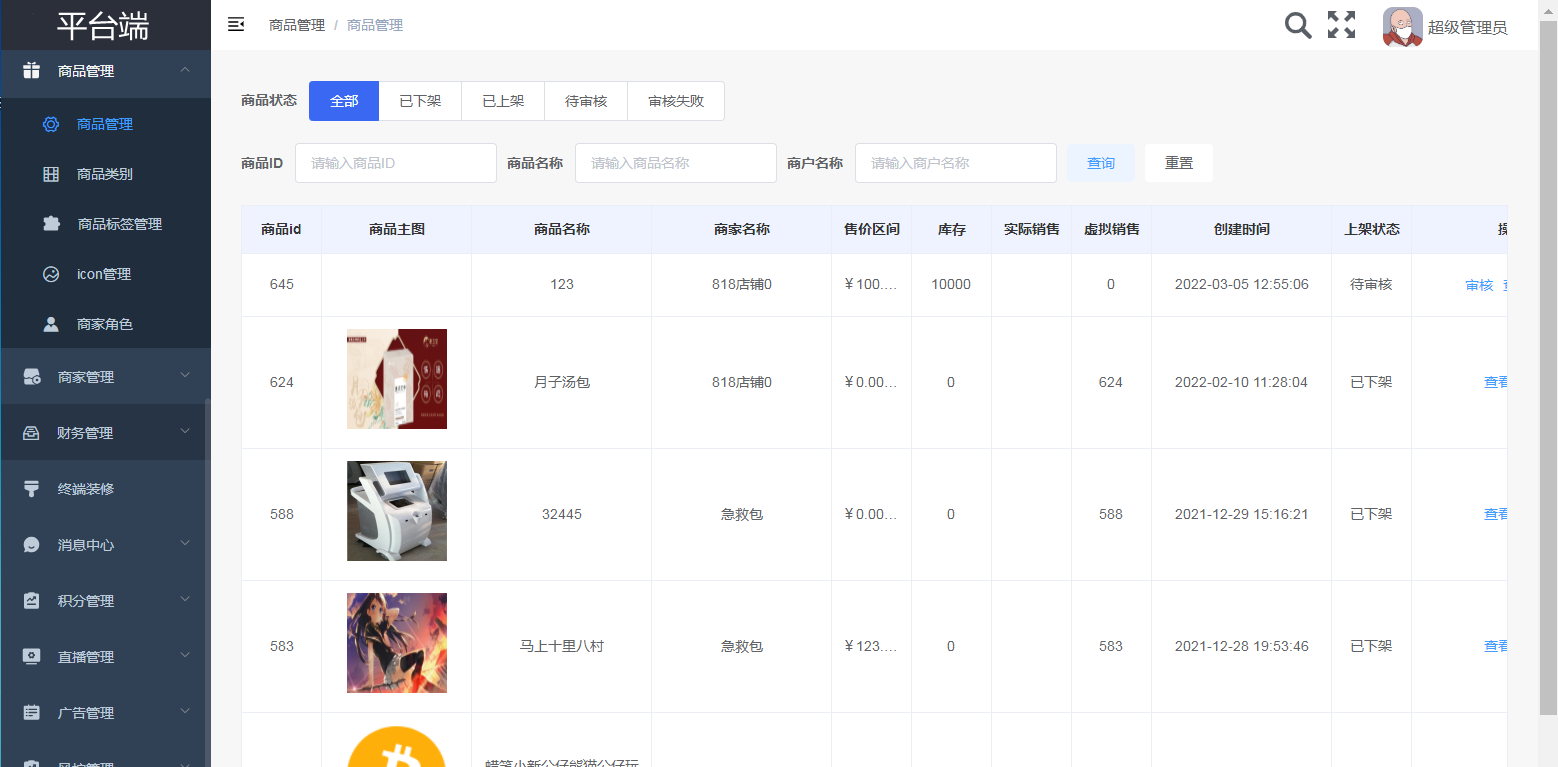Screen dimensions: 1558x767
Task: Click the search magnifier icon in header
Action: (1297, 25)
